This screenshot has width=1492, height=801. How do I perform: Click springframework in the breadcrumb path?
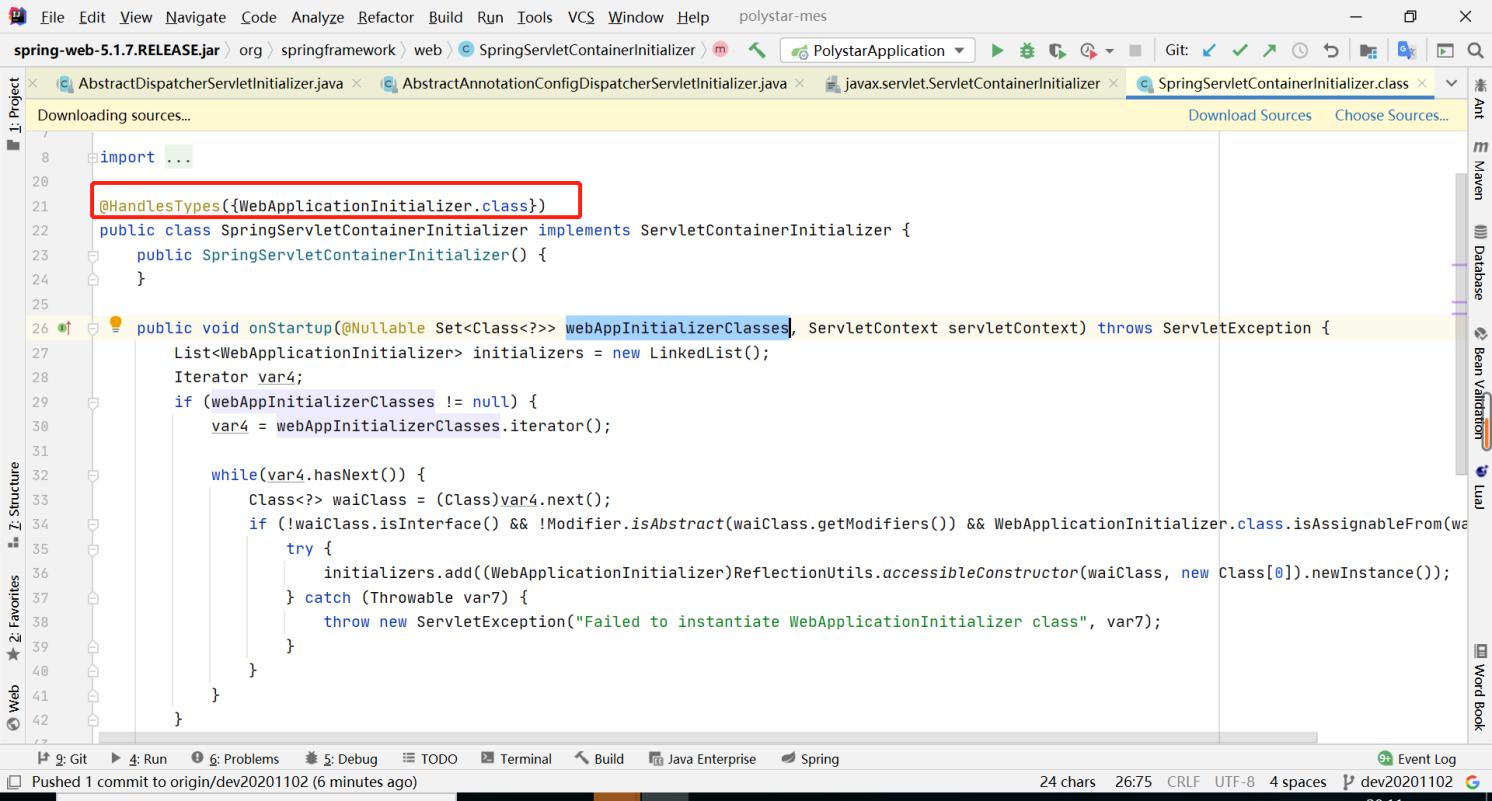[338, 50]
